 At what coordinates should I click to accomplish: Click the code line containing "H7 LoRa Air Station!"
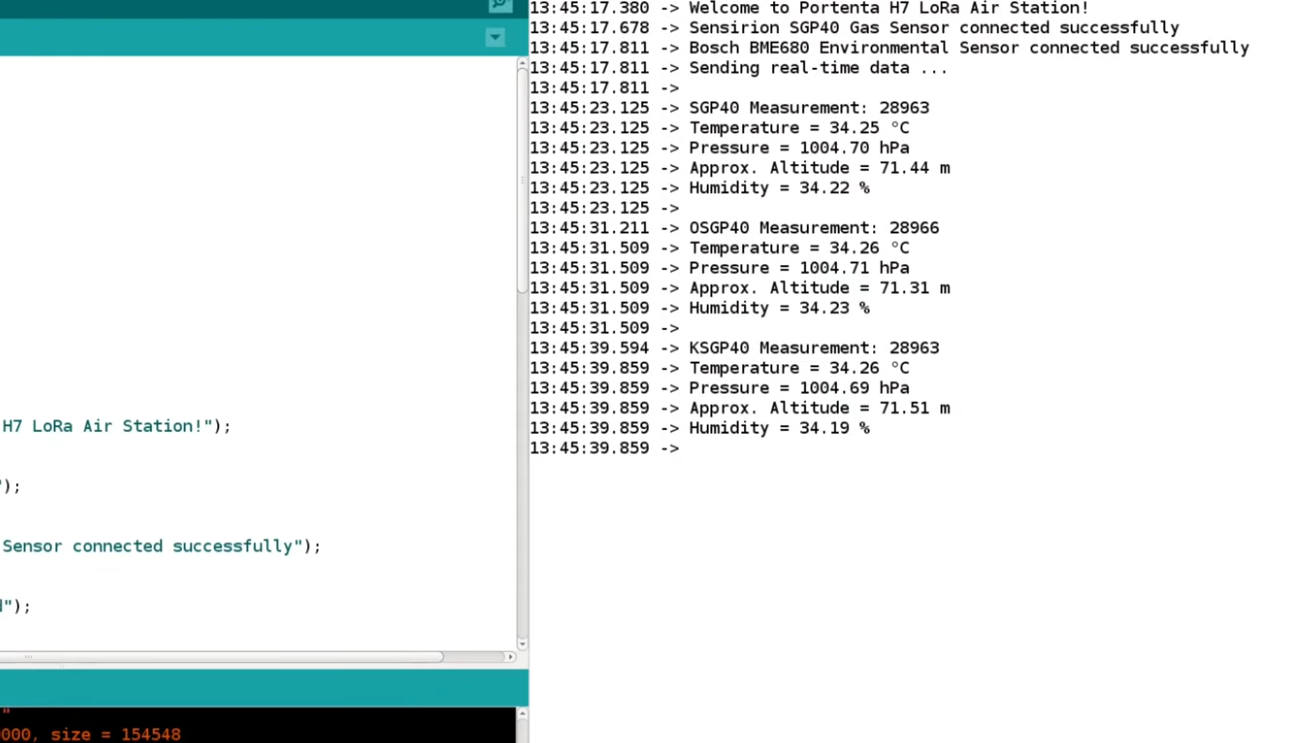(116, 426)
